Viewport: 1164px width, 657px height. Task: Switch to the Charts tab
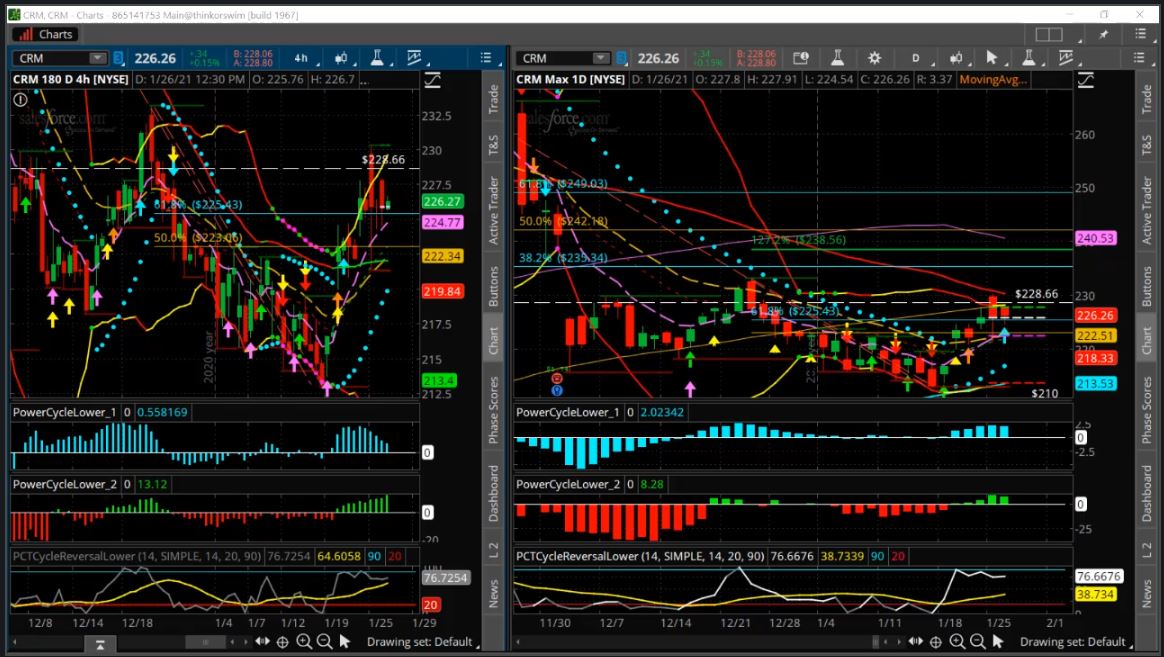pos(46,34)
